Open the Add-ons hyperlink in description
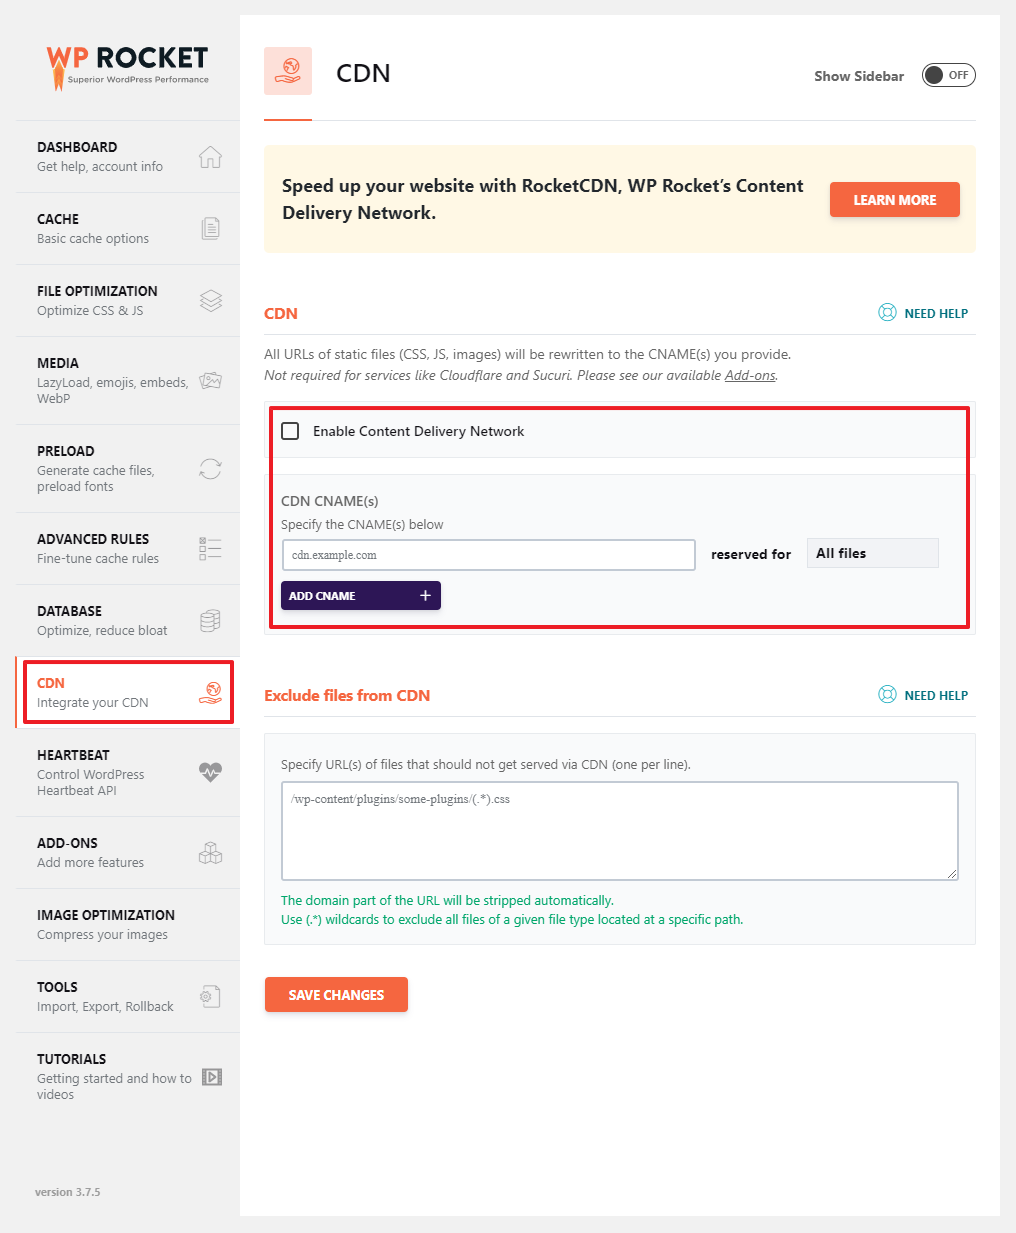The image size is (1016, 1233). pos(750,376)
